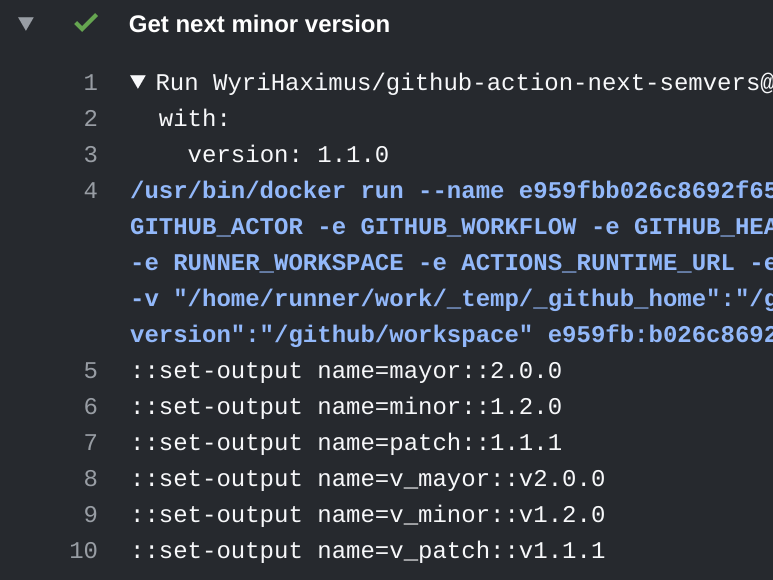Click the 'with:' log line
This screenshot has height=580, width=773.
[x=194, y=119]
